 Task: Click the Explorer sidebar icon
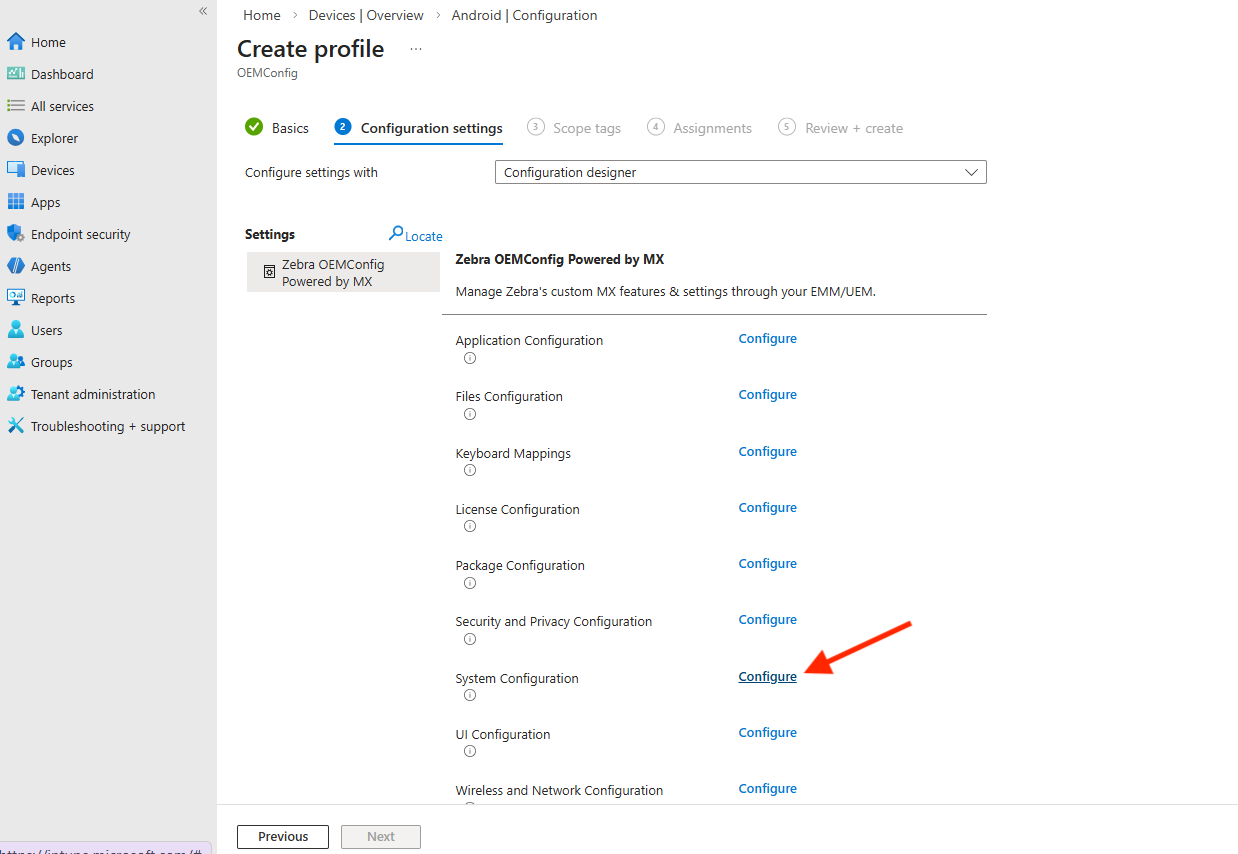pyautogui.click(x=16, y=138)
